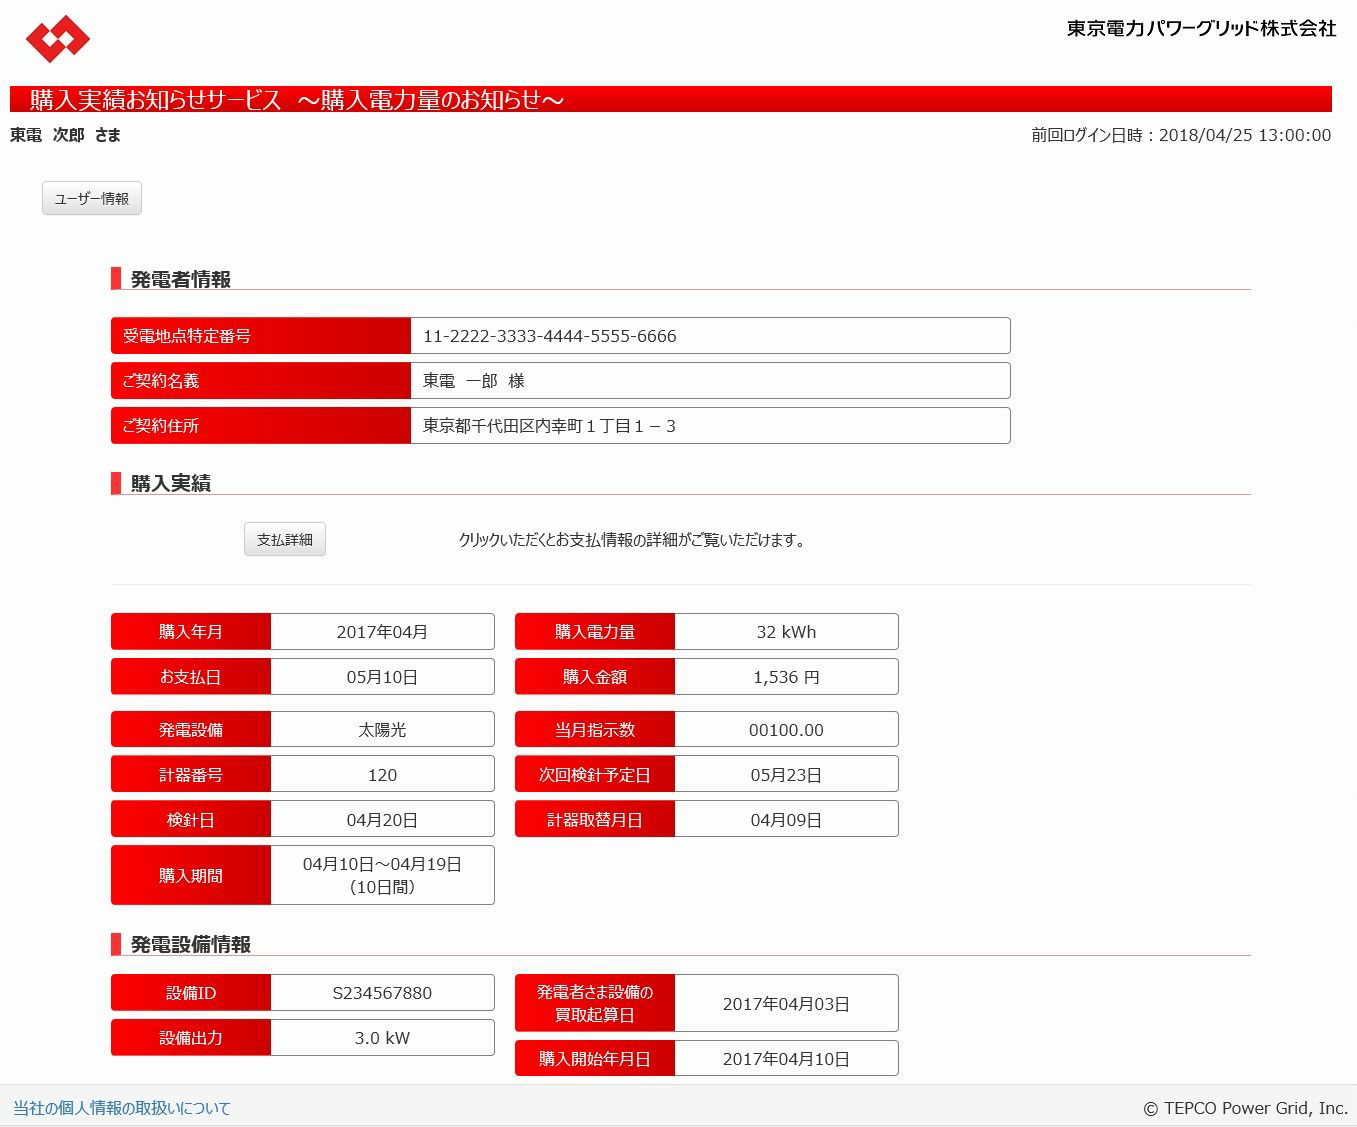Click the 購入電力量 red label

click(595, 632)
